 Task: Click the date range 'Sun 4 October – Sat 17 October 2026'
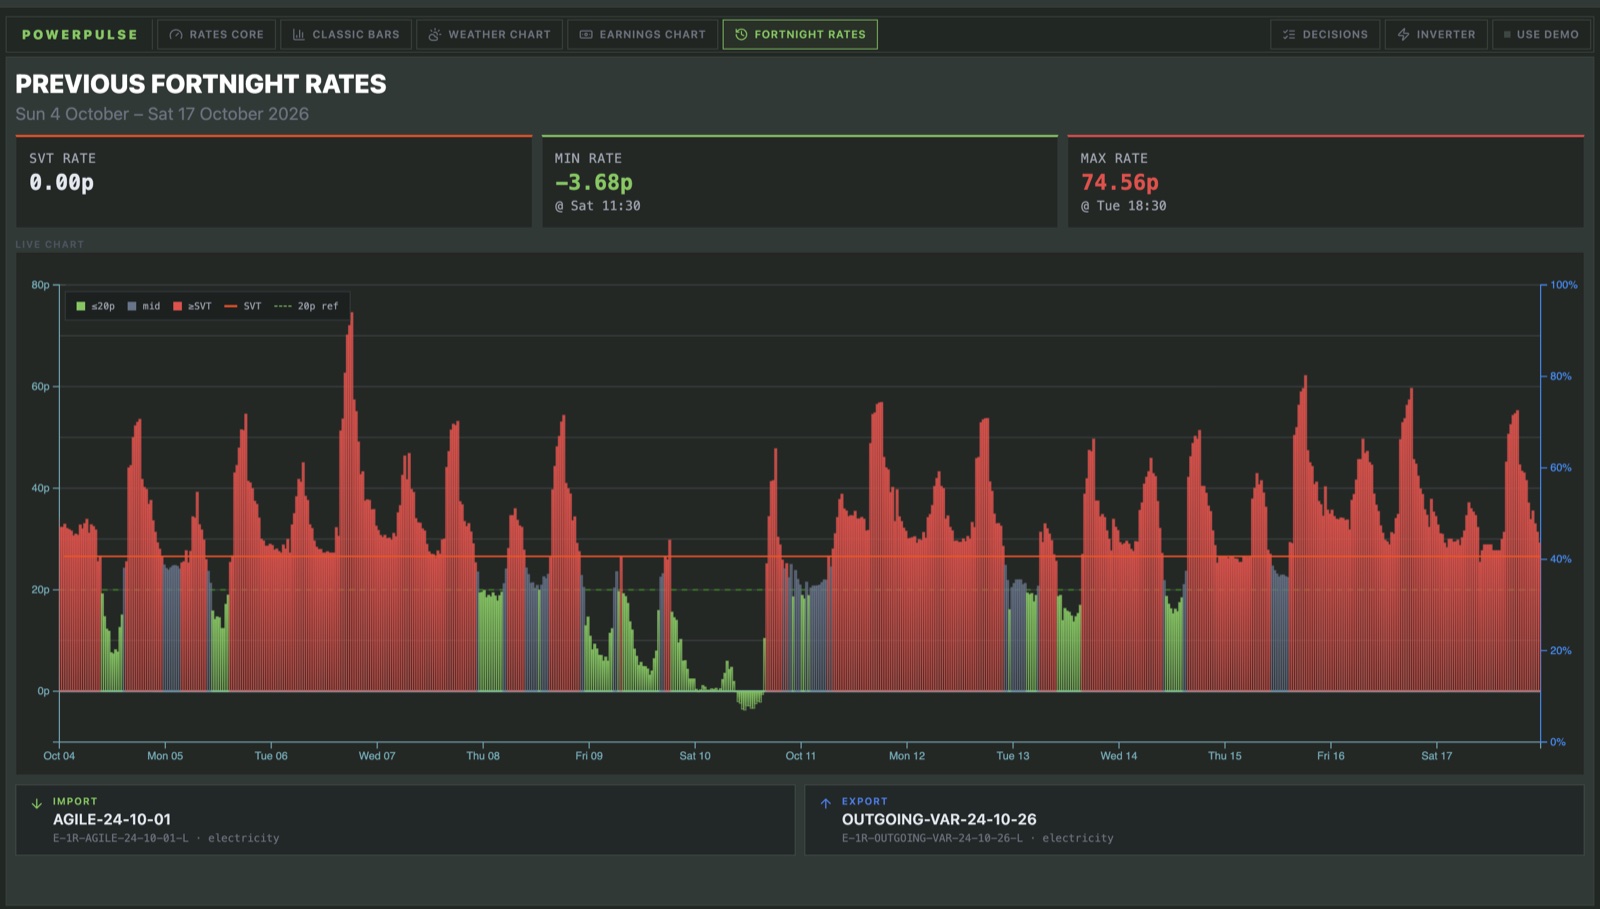pyautogui.click(x=162, y=114)
